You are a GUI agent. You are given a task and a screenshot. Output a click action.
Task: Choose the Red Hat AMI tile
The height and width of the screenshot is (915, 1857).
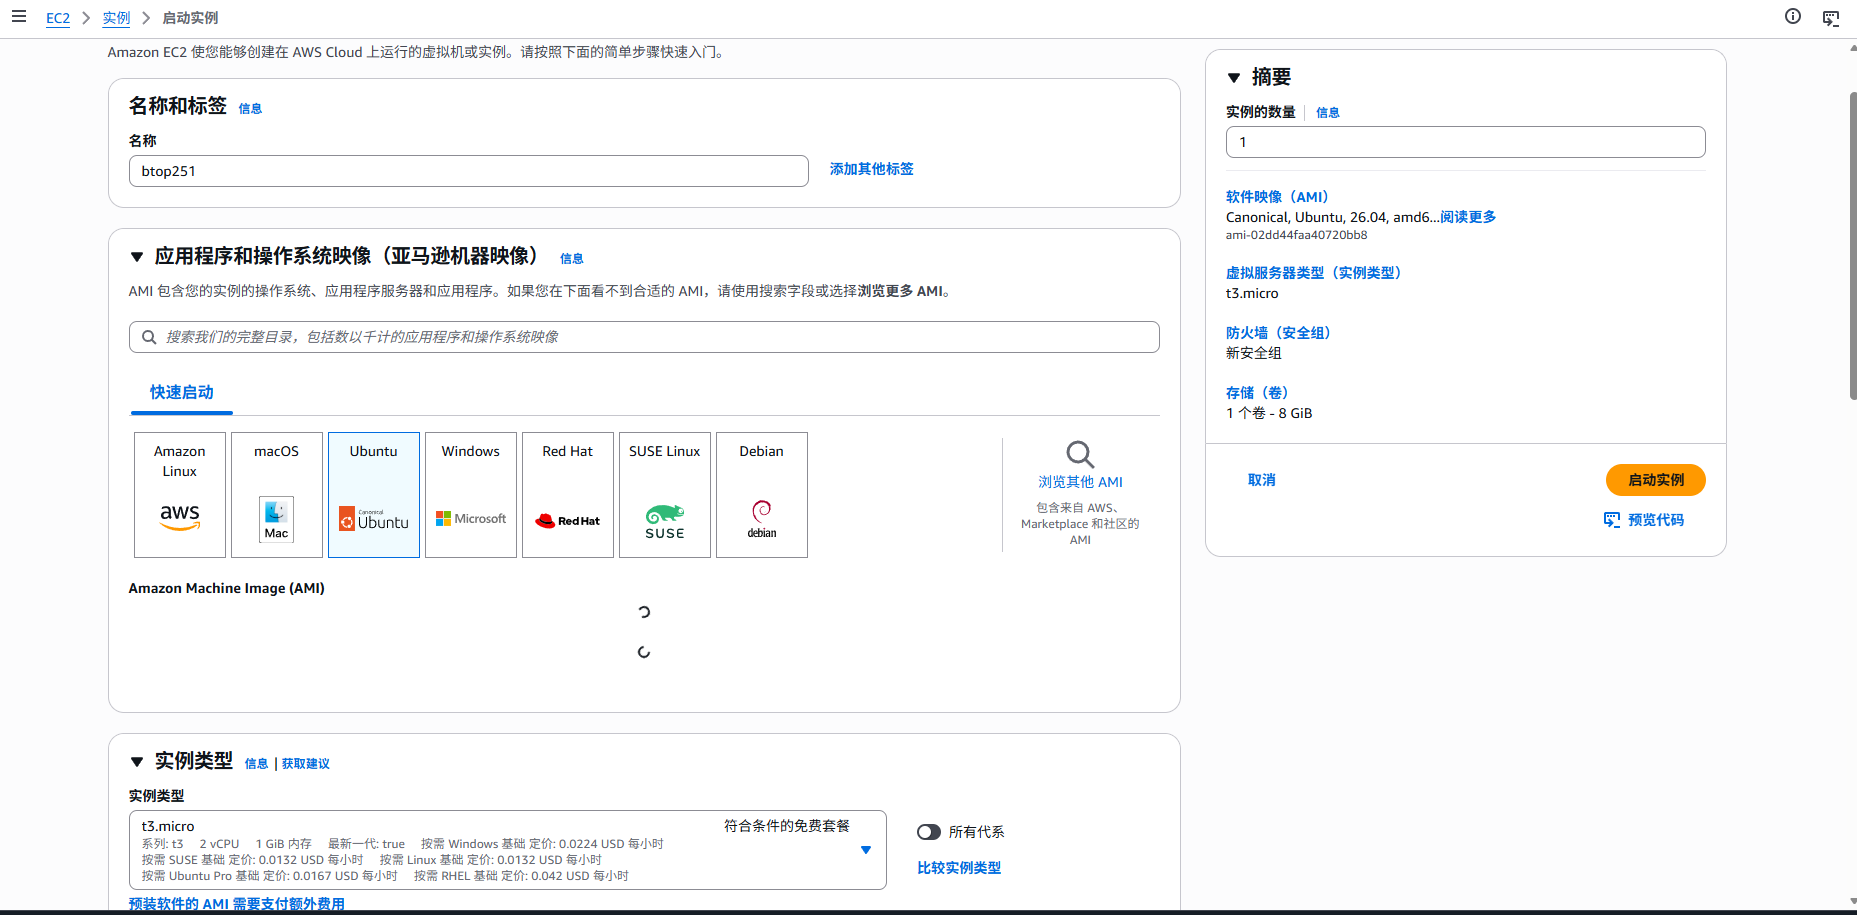pos(568,495)
